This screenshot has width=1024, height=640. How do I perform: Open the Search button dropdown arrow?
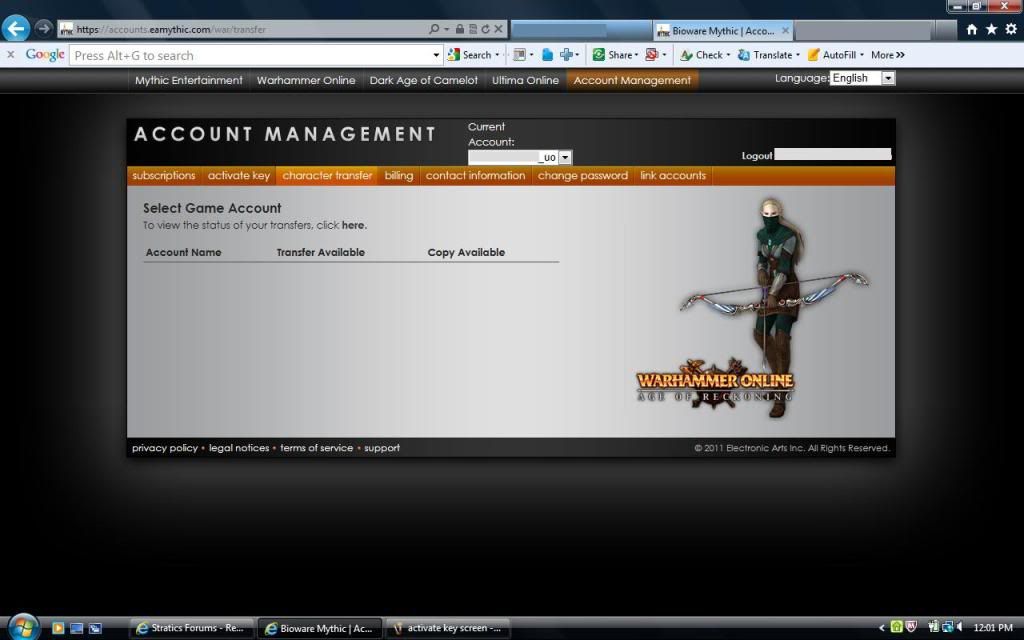tap(498, 55)
